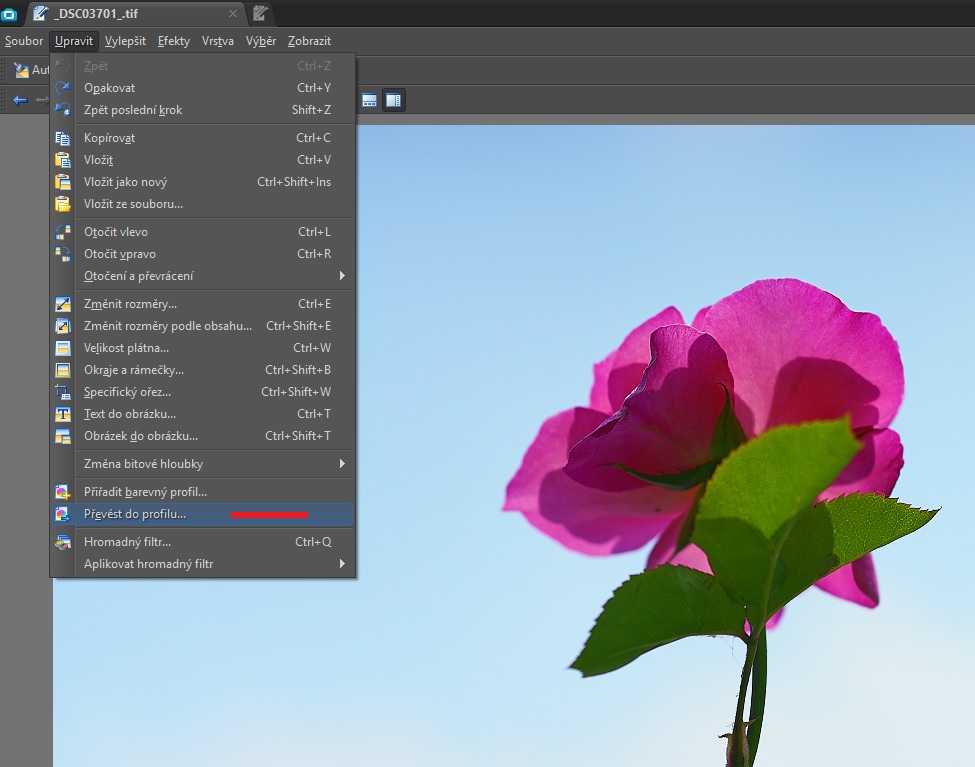Viewport: 975px width, 767px height.
Task: Close the _DSC03701_.tif tab
Action: click(233, 14)
